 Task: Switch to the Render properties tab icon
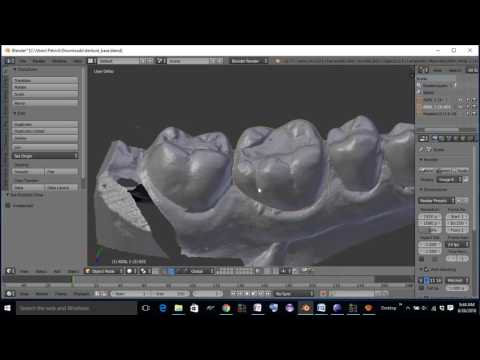436,138
